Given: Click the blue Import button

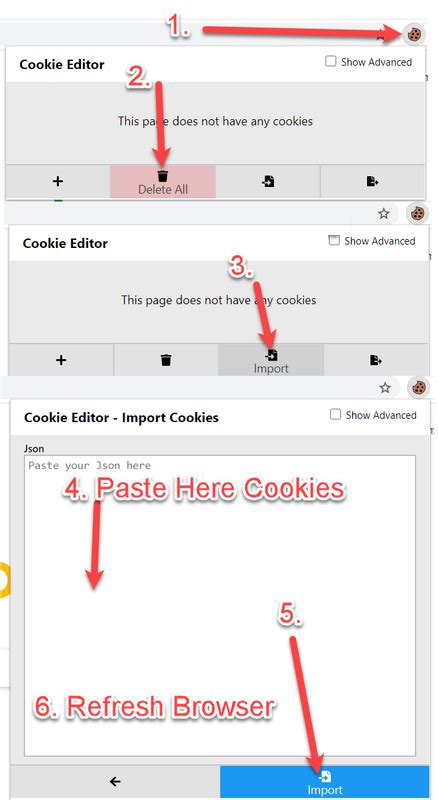Looking at the screenshot, I should click(x=325, y=781).
